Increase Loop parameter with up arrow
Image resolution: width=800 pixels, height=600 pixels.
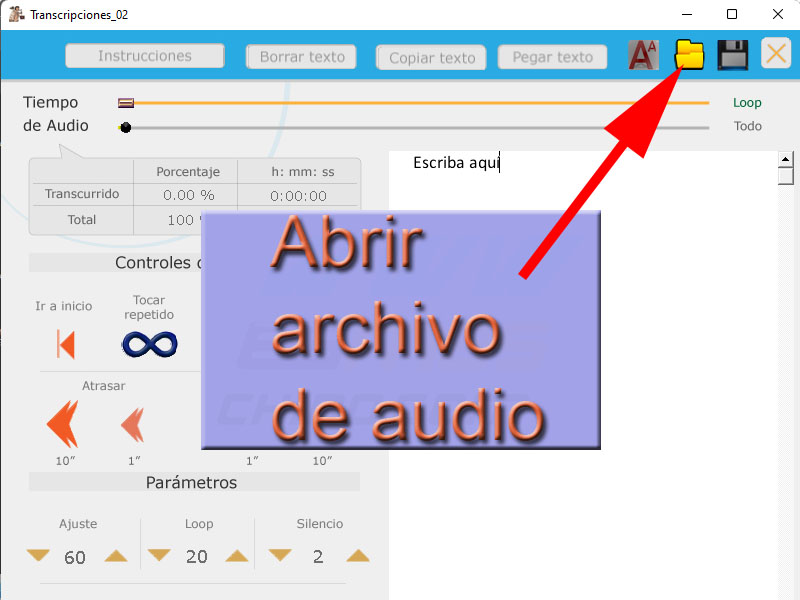coord(237,556)
